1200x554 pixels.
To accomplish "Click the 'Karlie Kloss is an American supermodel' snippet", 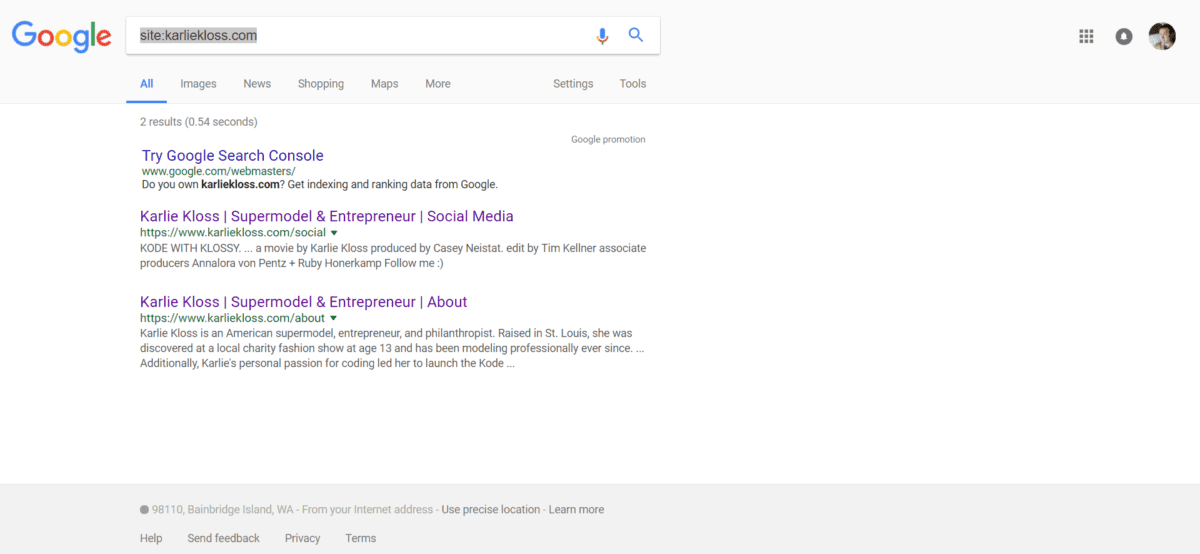I will (x=393, y=348).
